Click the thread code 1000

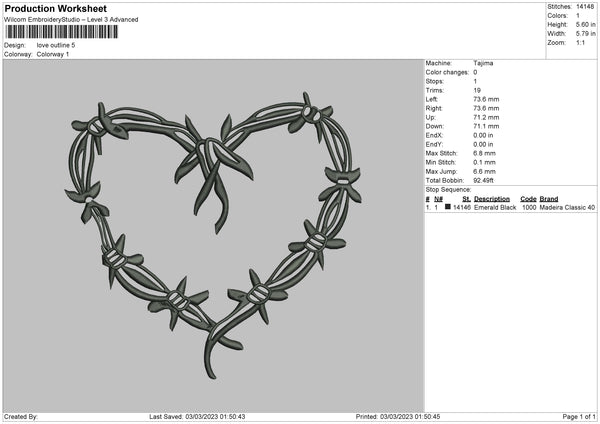tap(529, 207)
